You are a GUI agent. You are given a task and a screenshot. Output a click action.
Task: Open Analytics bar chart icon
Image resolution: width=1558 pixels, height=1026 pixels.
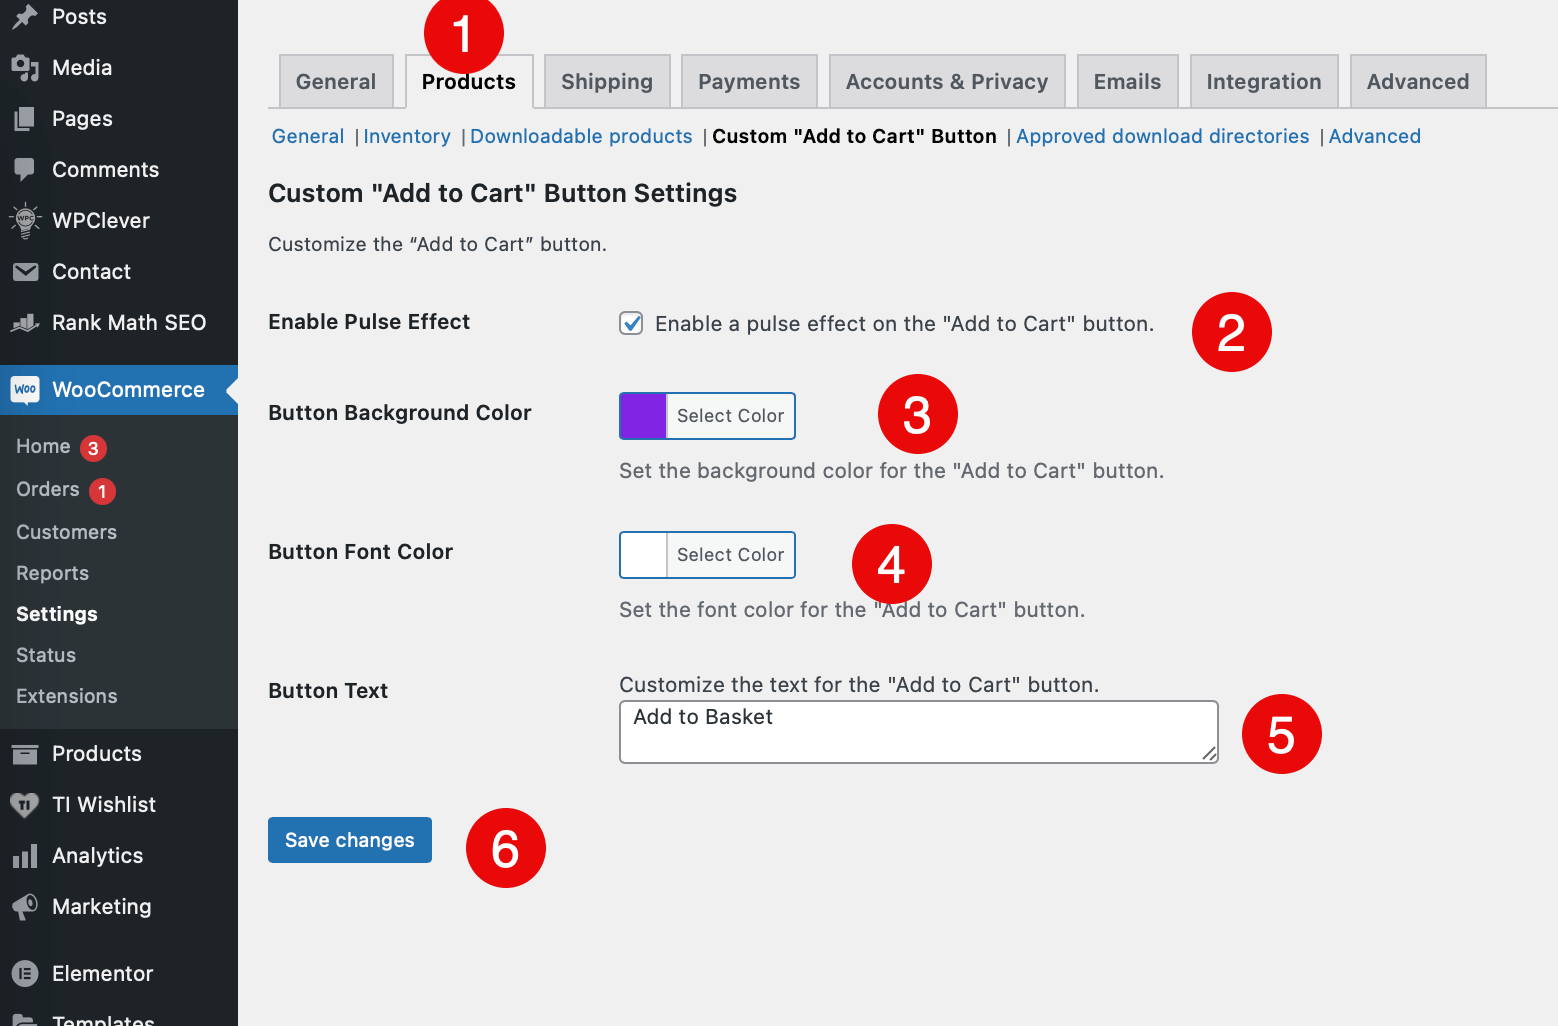[x=25, y=855]
